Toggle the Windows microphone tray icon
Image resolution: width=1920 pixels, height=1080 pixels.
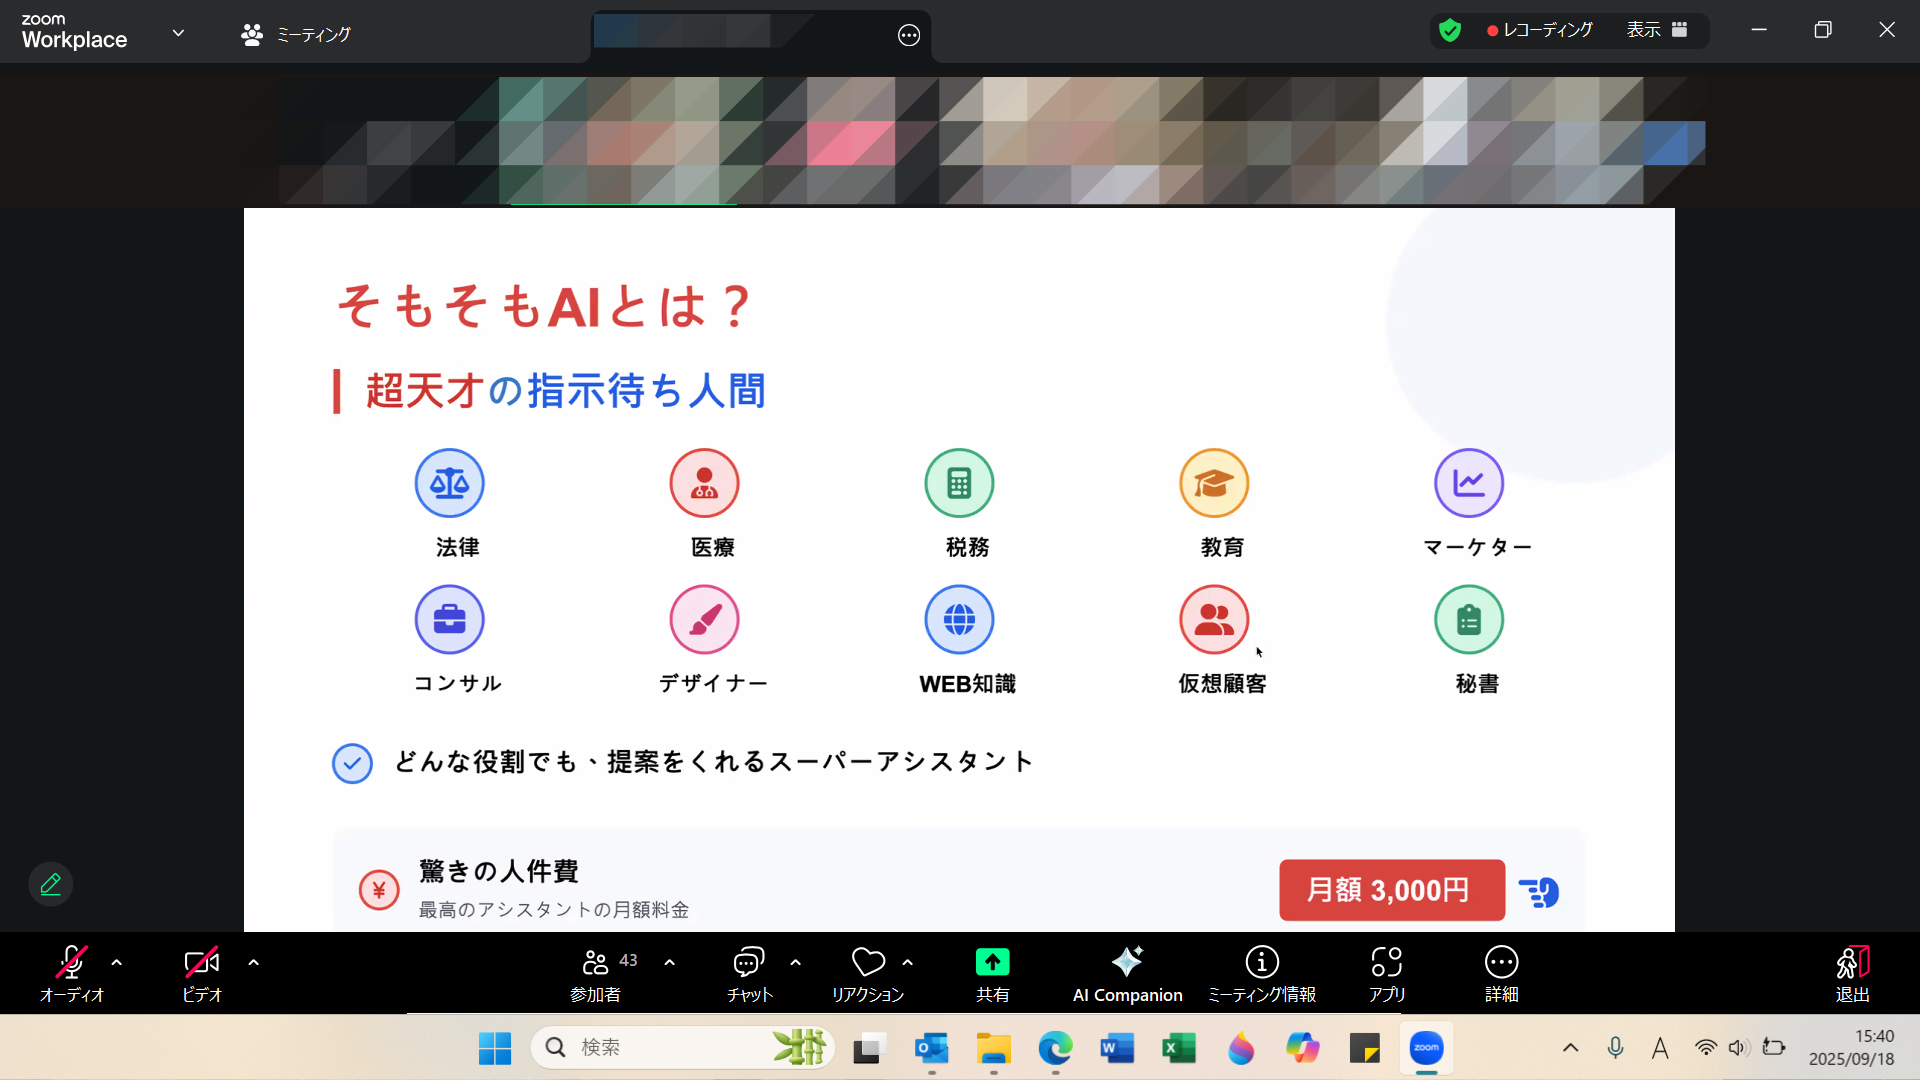point(1615,1047)
